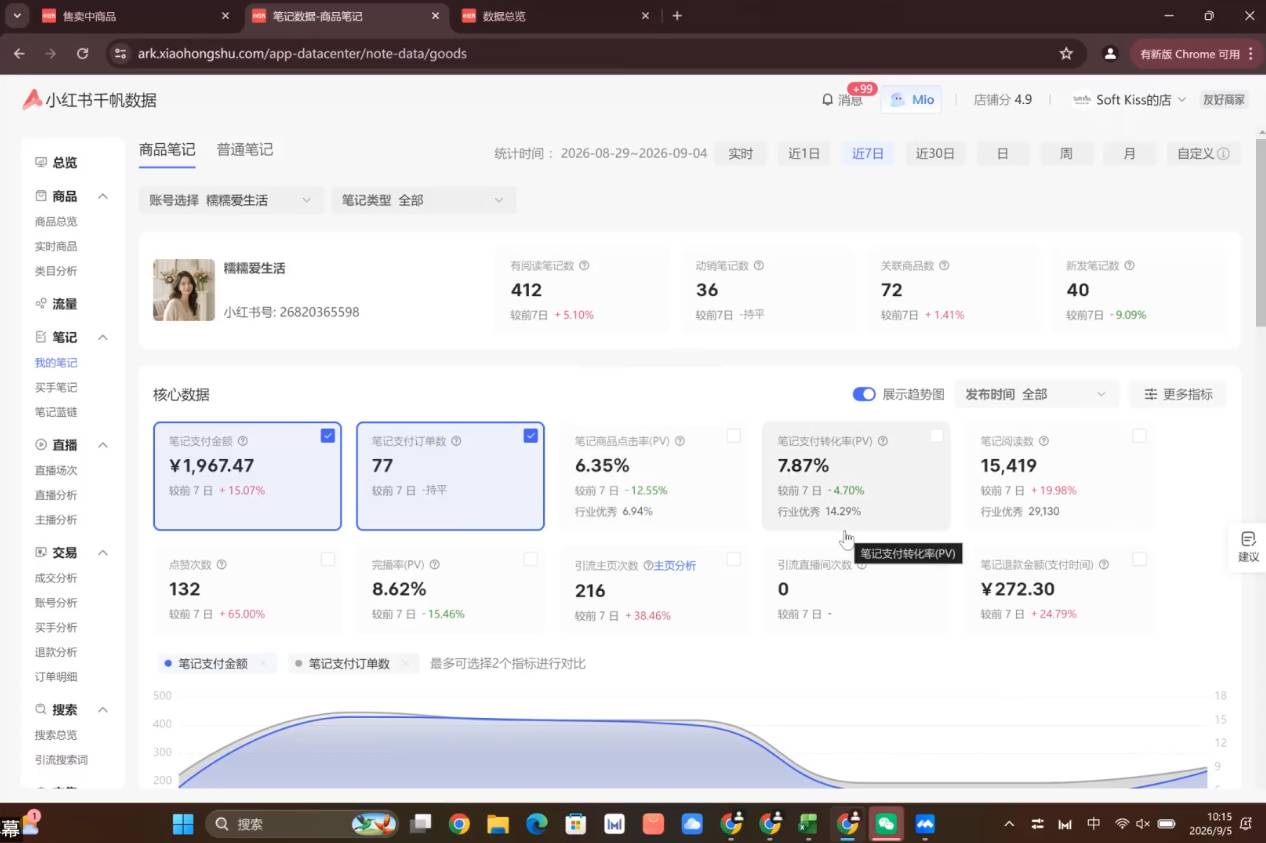Screen dimensions: 1266x843
Task: Click question mark next to 笔记支付订单数
Action: click(x=456, y=441)
